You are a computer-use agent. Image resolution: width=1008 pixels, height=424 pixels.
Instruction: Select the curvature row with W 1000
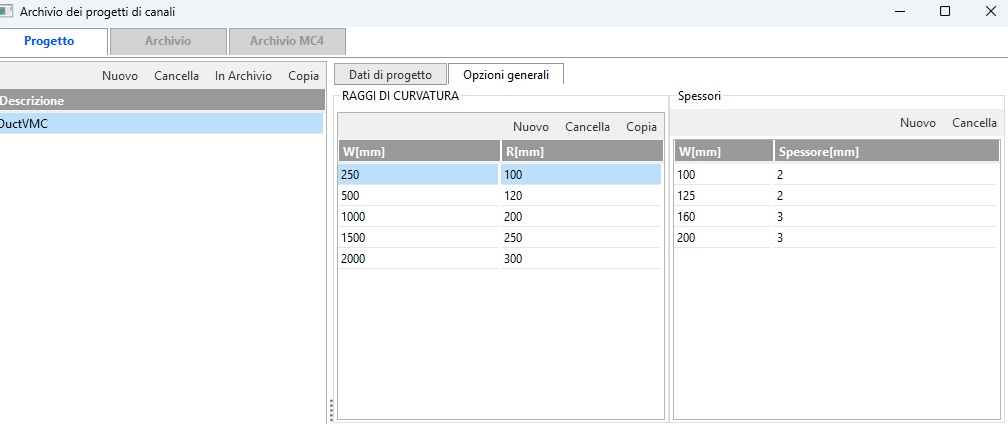[x=418, y=217]
